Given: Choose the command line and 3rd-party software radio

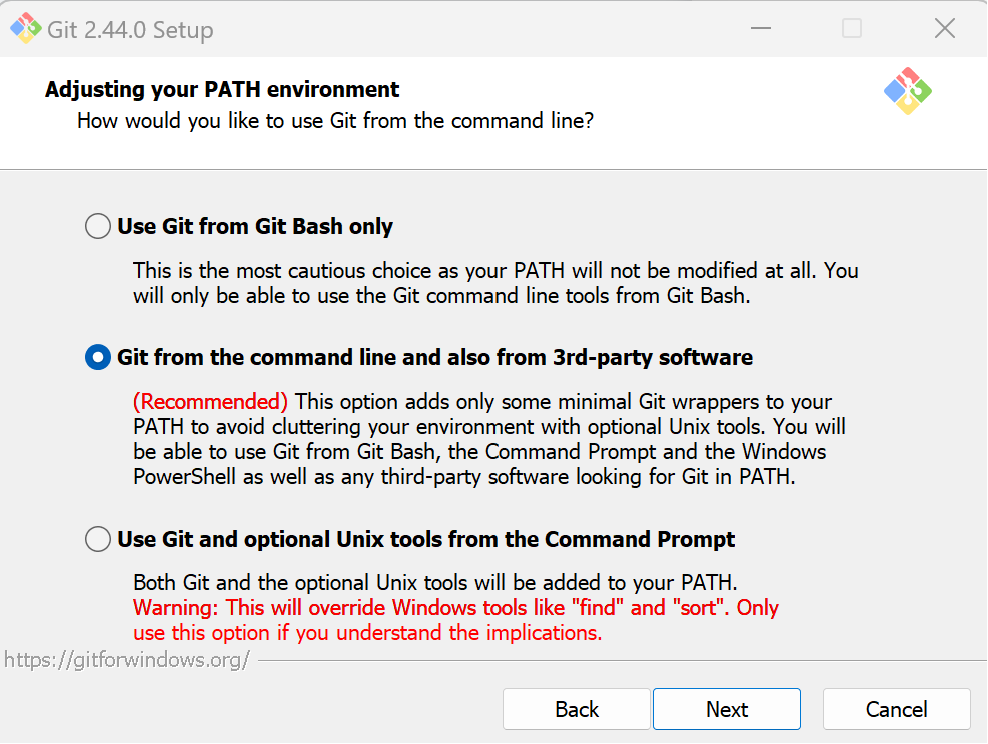Looking at the screenshot, I should pos(98,357).
